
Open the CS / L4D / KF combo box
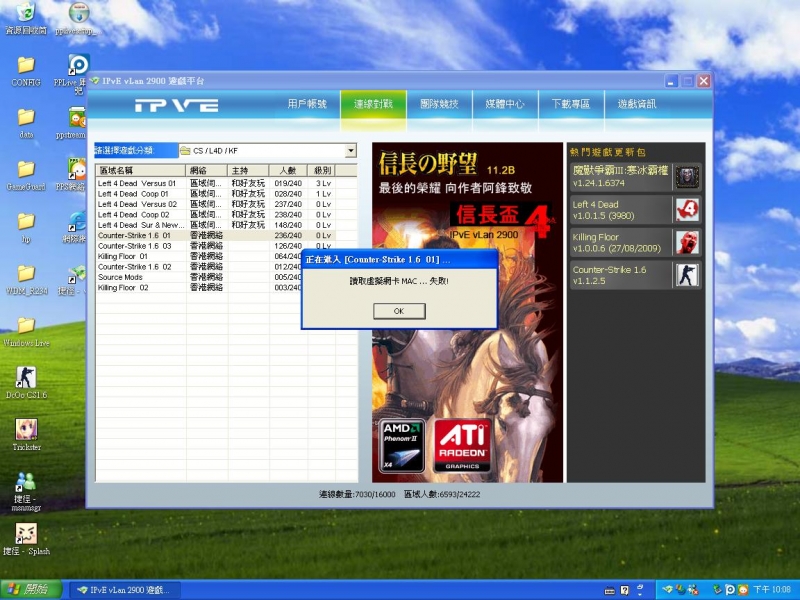point(267,151)
